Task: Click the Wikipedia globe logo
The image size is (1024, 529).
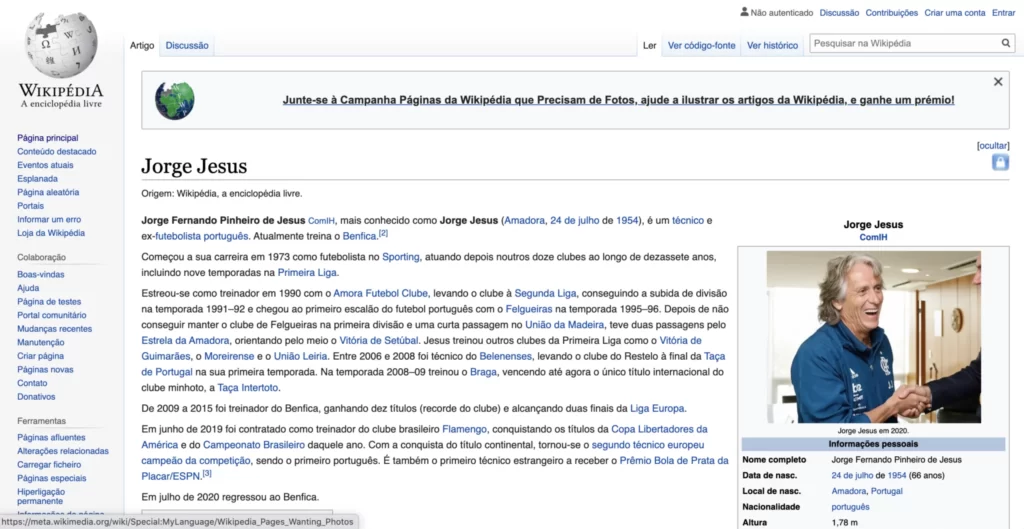Action: pos(61,46)
